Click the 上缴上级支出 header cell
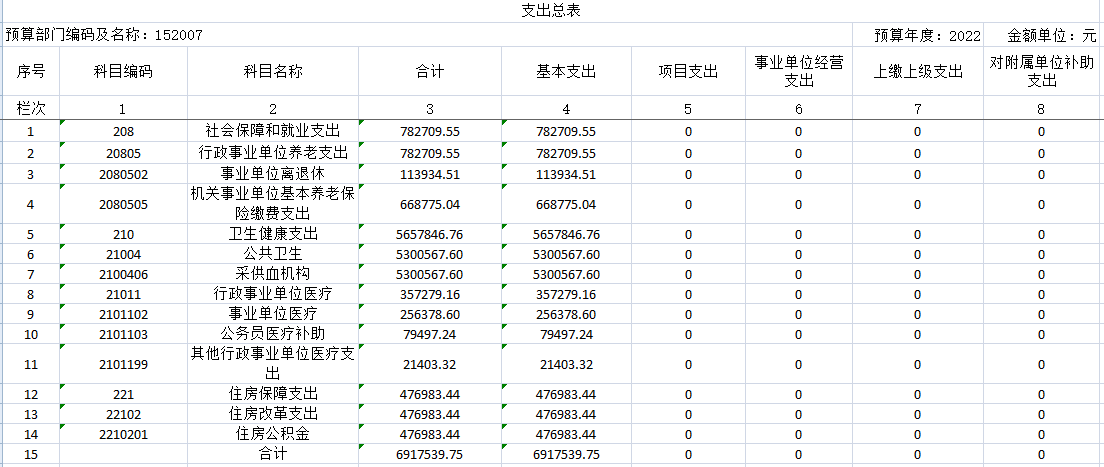This screenshot has width=1104, height=467. [917, 71]
